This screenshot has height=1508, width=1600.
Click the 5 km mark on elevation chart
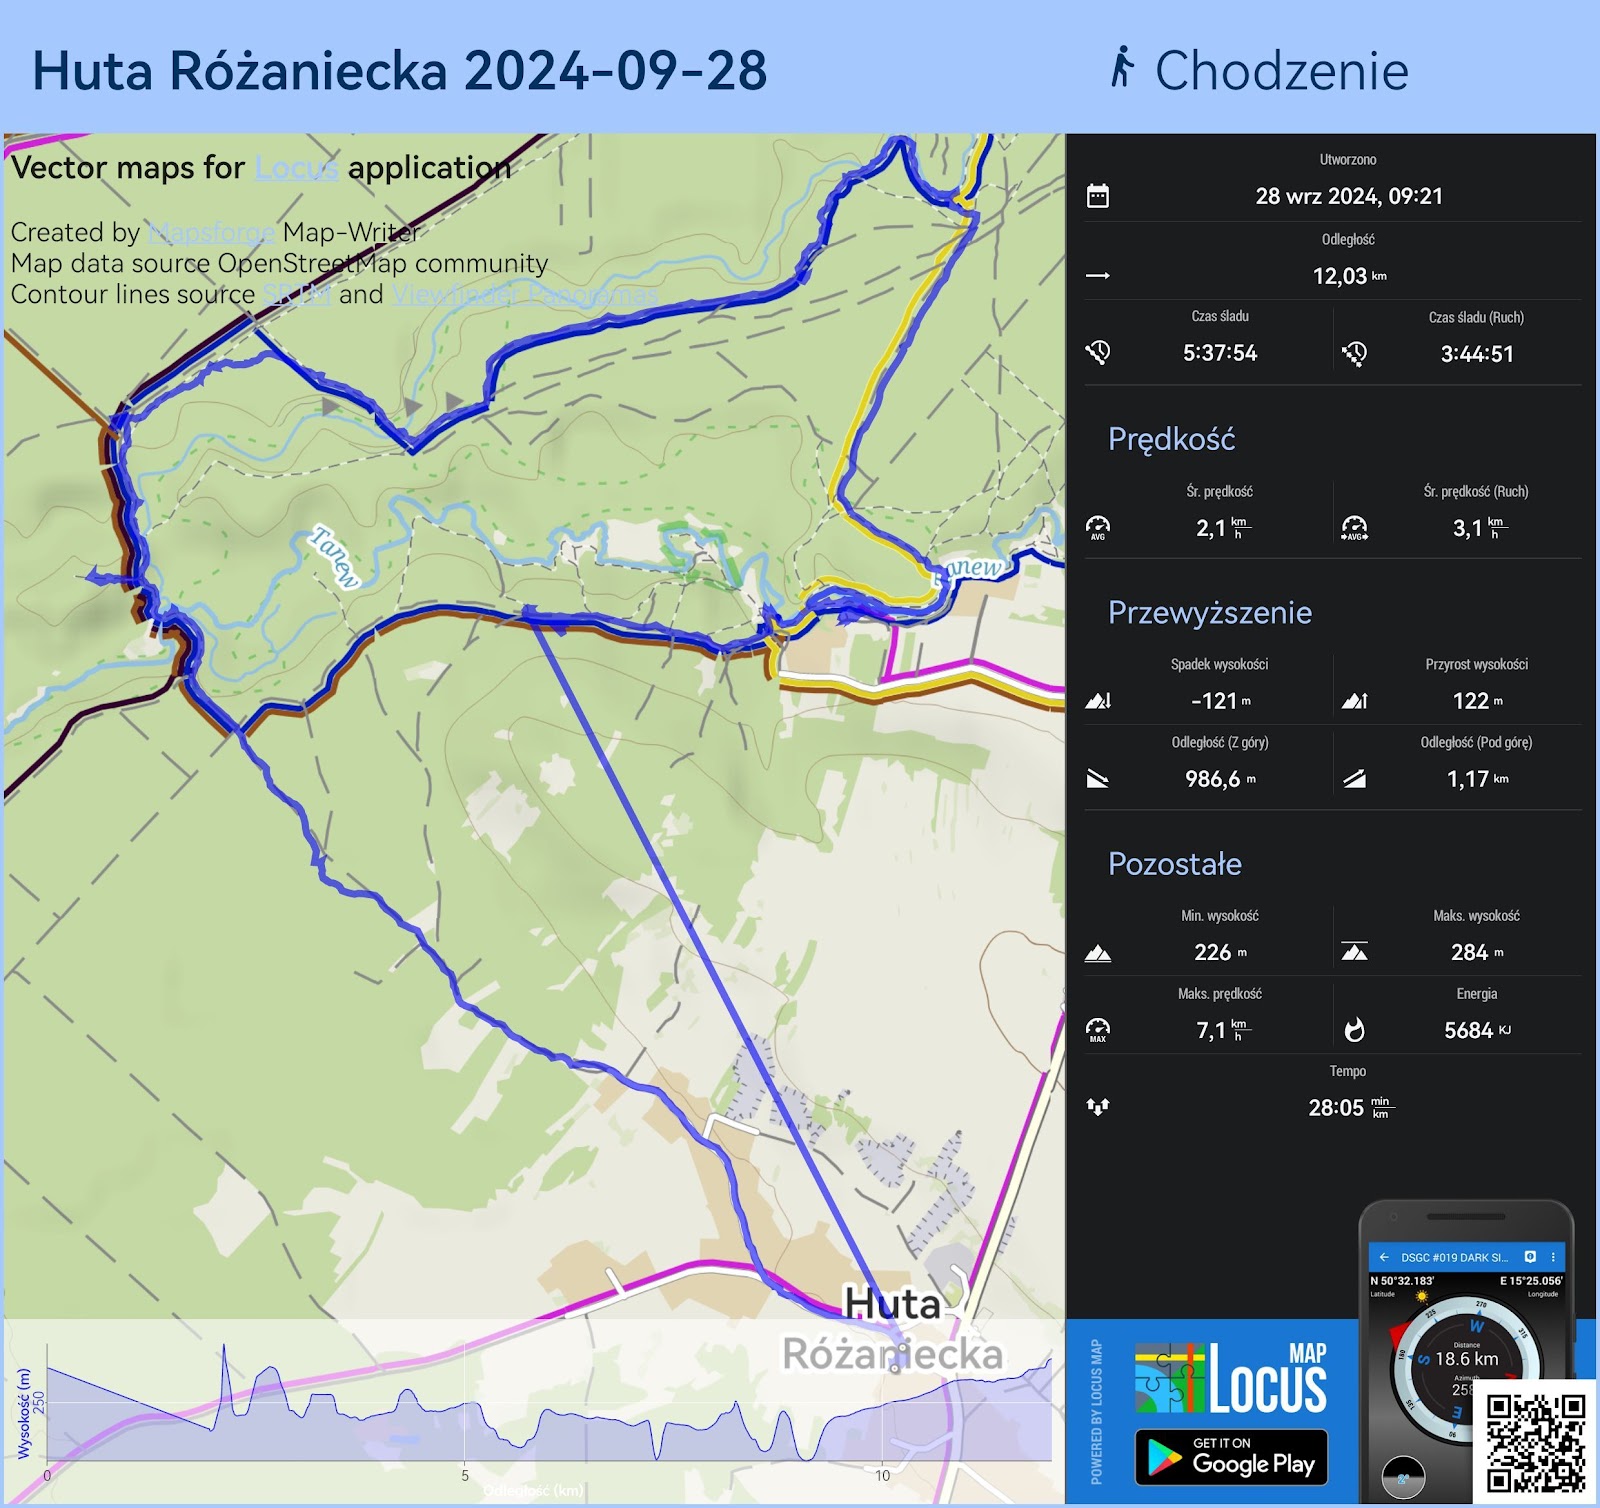point(465,1475)
